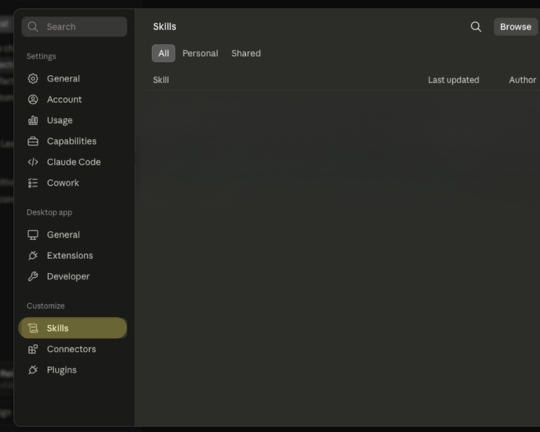Open the Plugins page
540x432 pixels.
click(x=73, y=370)
